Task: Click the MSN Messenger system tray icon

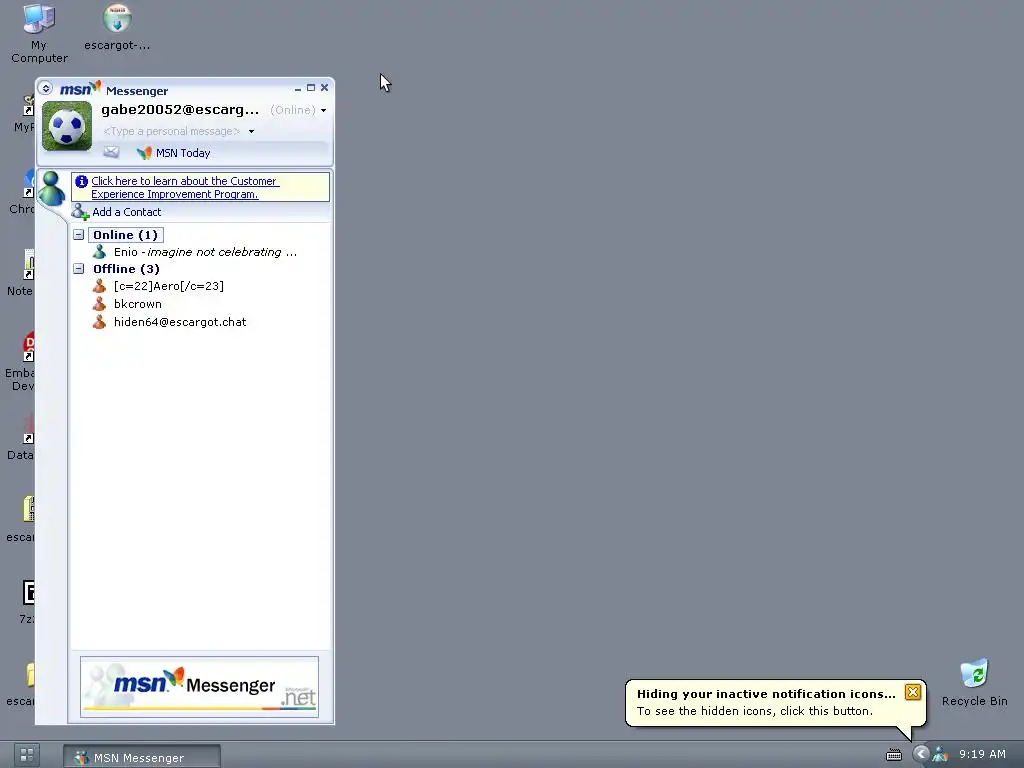Action: coord(940,754)
